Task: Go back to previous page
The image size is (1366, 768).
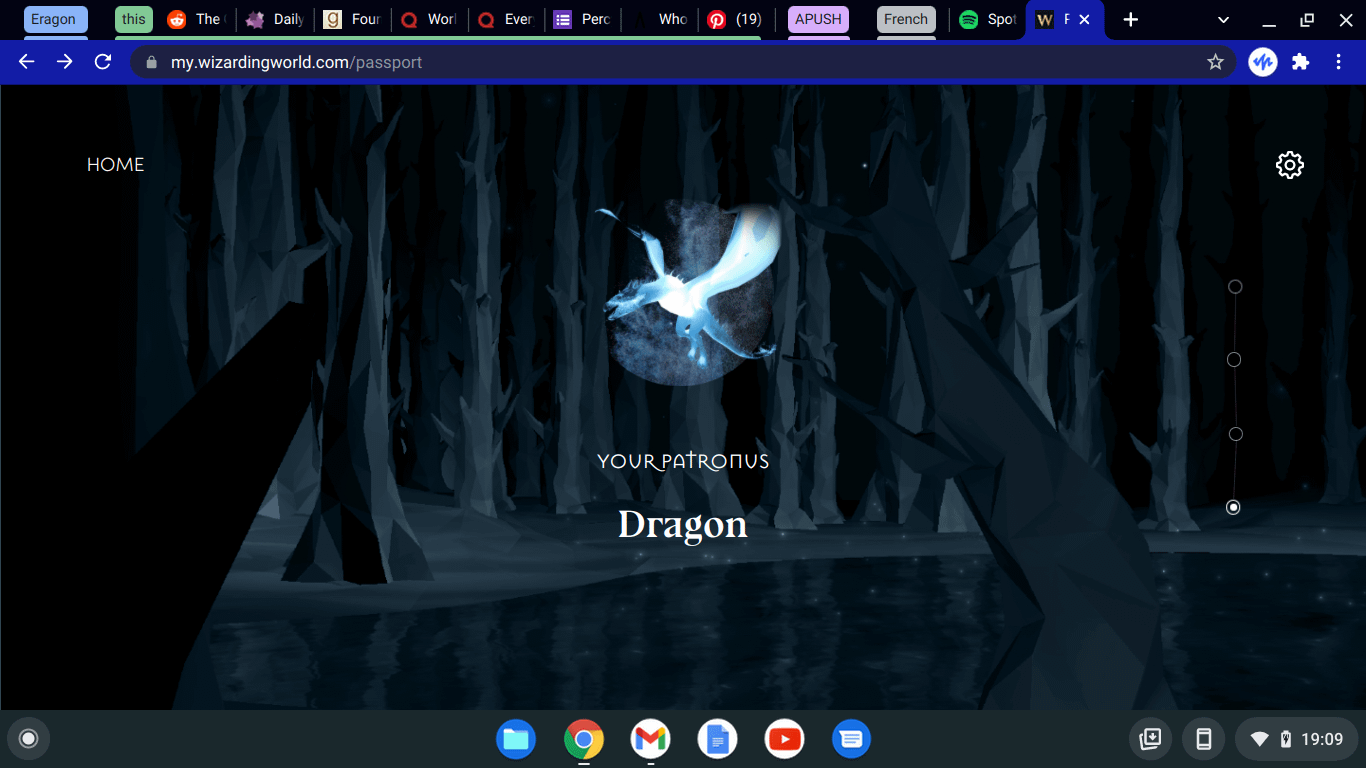Action: tap(26, 62)
